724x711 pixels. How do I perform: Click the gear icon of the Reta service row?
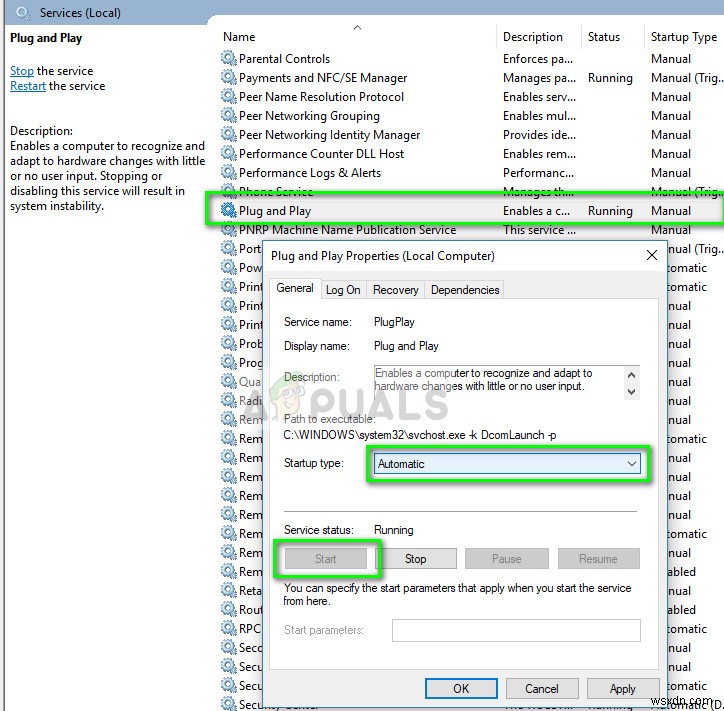click(x=229, y=590)
